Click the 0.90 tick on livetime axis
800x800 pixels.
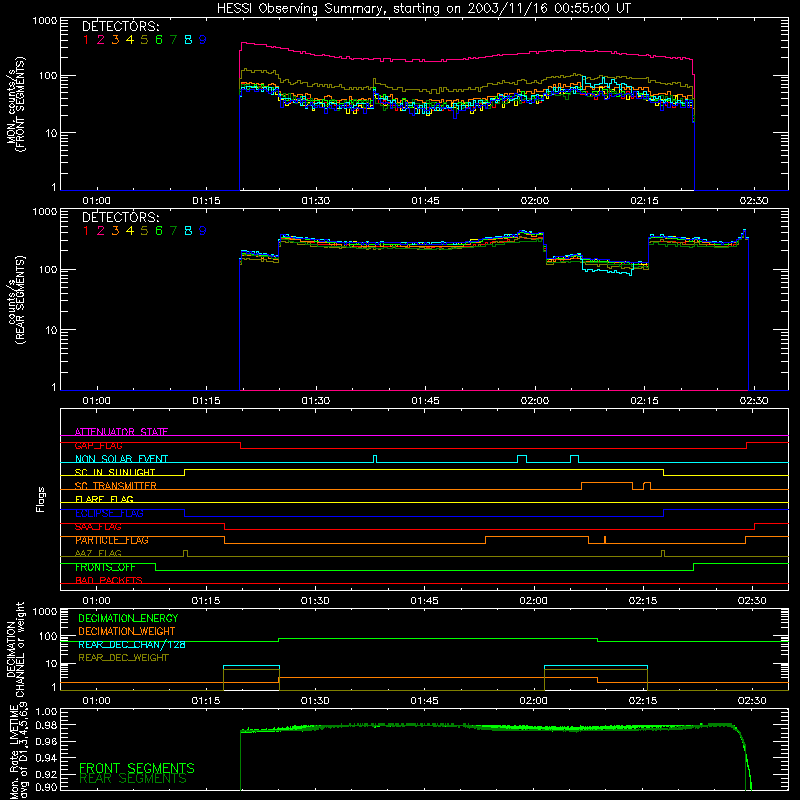click(x=46, y=788)
